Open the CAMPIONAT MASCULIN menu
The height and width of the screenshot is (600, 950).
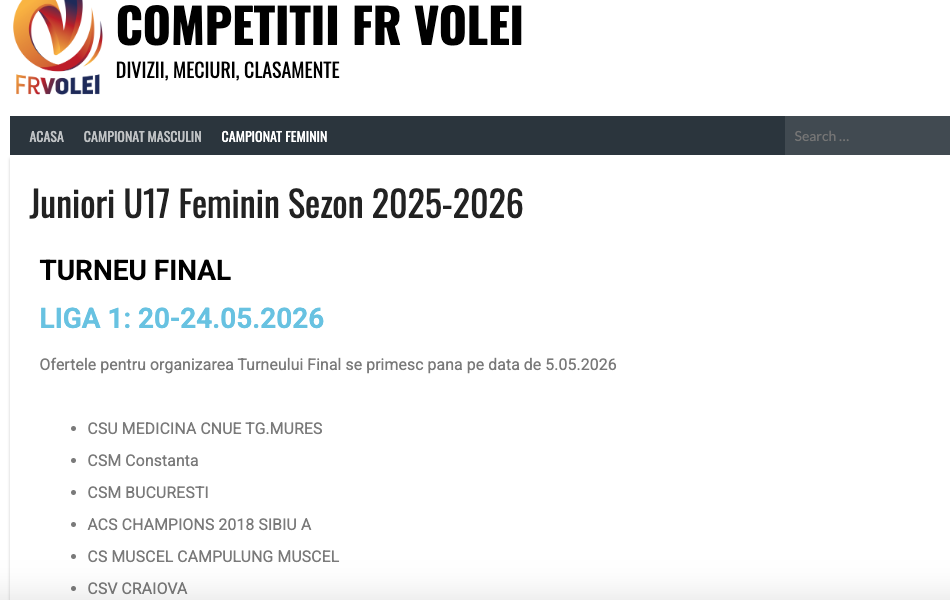coord(142,136)
